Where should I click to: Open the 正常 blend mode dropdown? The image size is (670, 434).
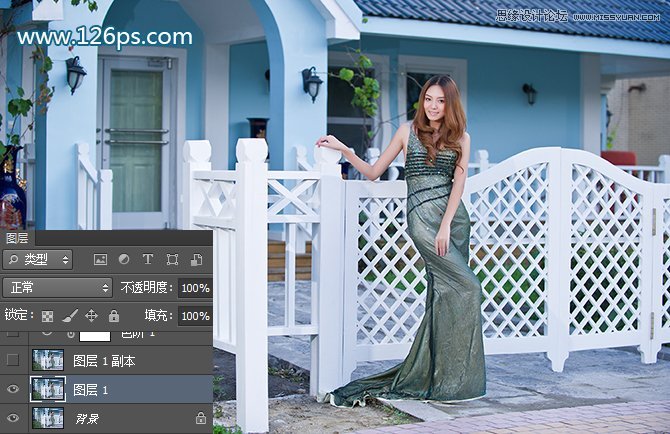(57, 288)
